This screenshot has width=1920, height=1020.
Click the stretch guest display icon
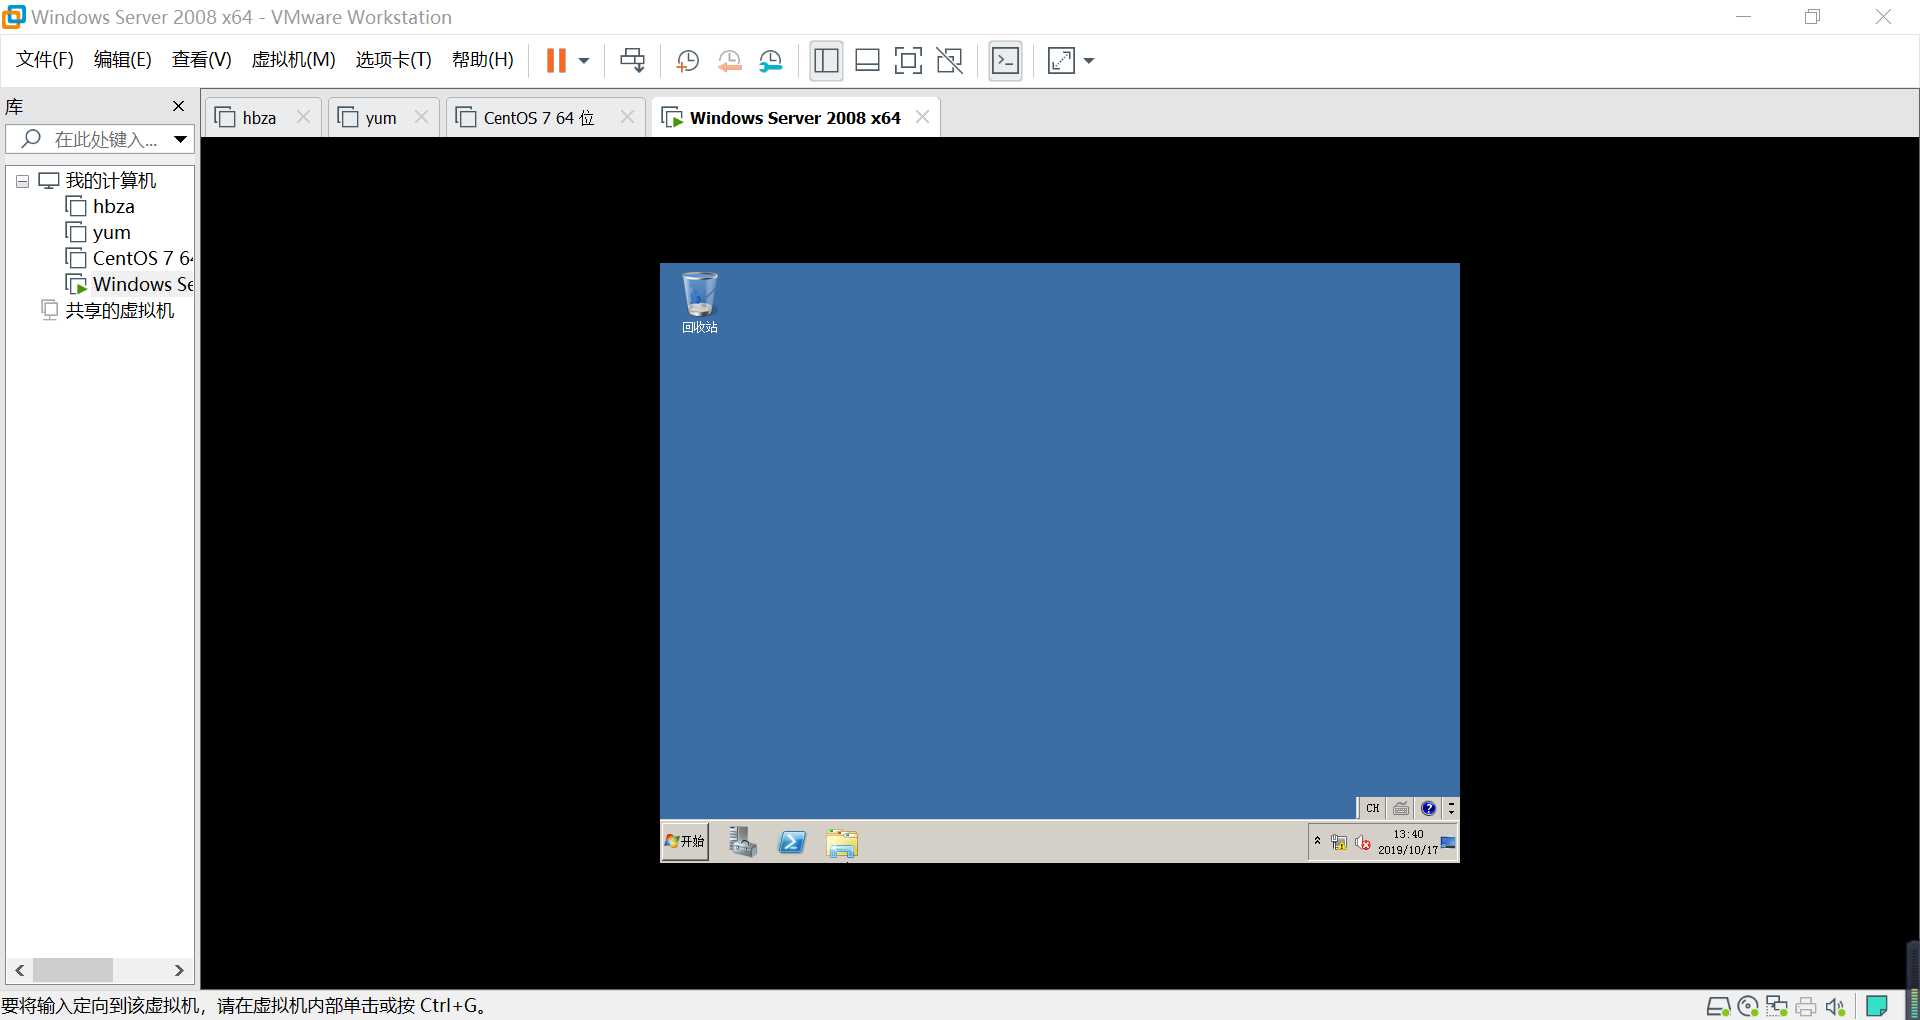[x=1061, y=61]
